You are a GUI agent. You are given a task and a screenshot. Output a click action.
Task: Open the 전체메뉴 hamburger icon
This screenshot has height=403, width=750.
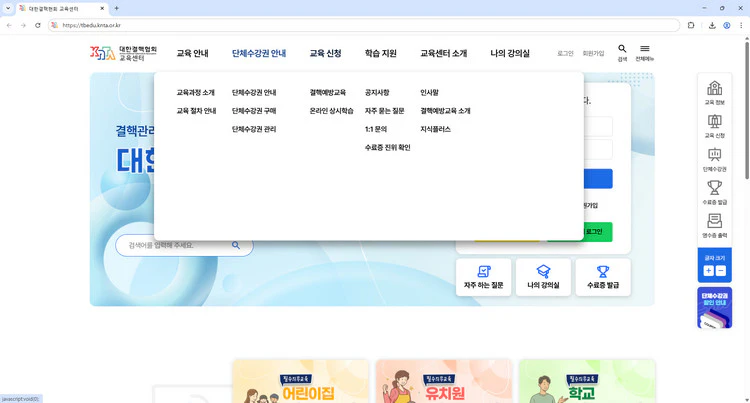(x=645, y=49)
